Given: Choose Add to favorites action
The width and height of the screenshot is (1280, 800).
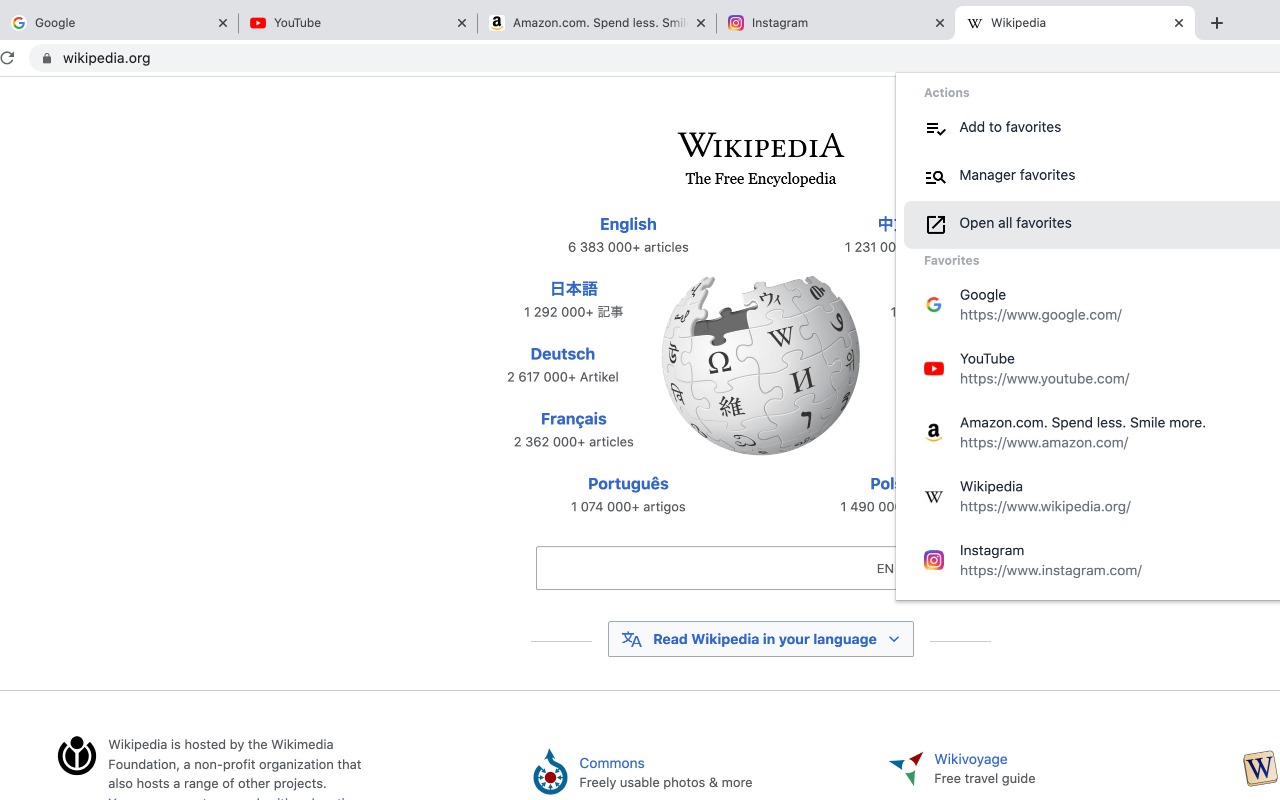Looking at the screenshot, I should click(1092, 128).
